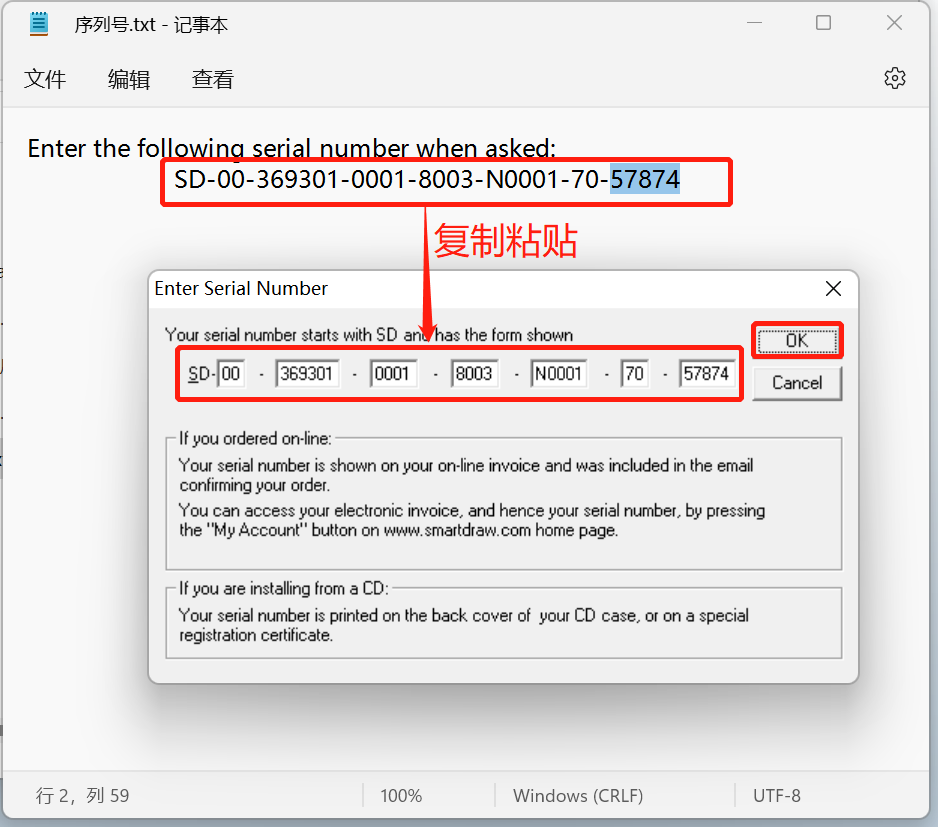Click the UTF-8 encoding status entry
This screenshot has width=938, height=827.
[776, 795]
